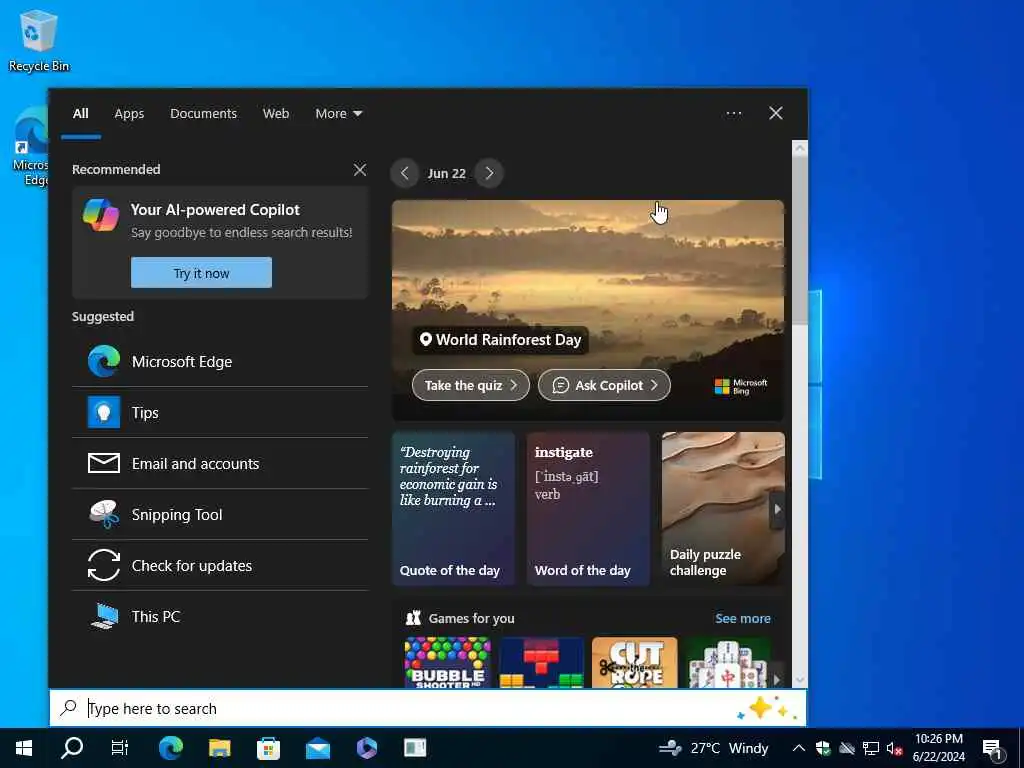The image size is (1024, 768).
Task: Click the Ask Copilot button
Action: coord(604,385)
